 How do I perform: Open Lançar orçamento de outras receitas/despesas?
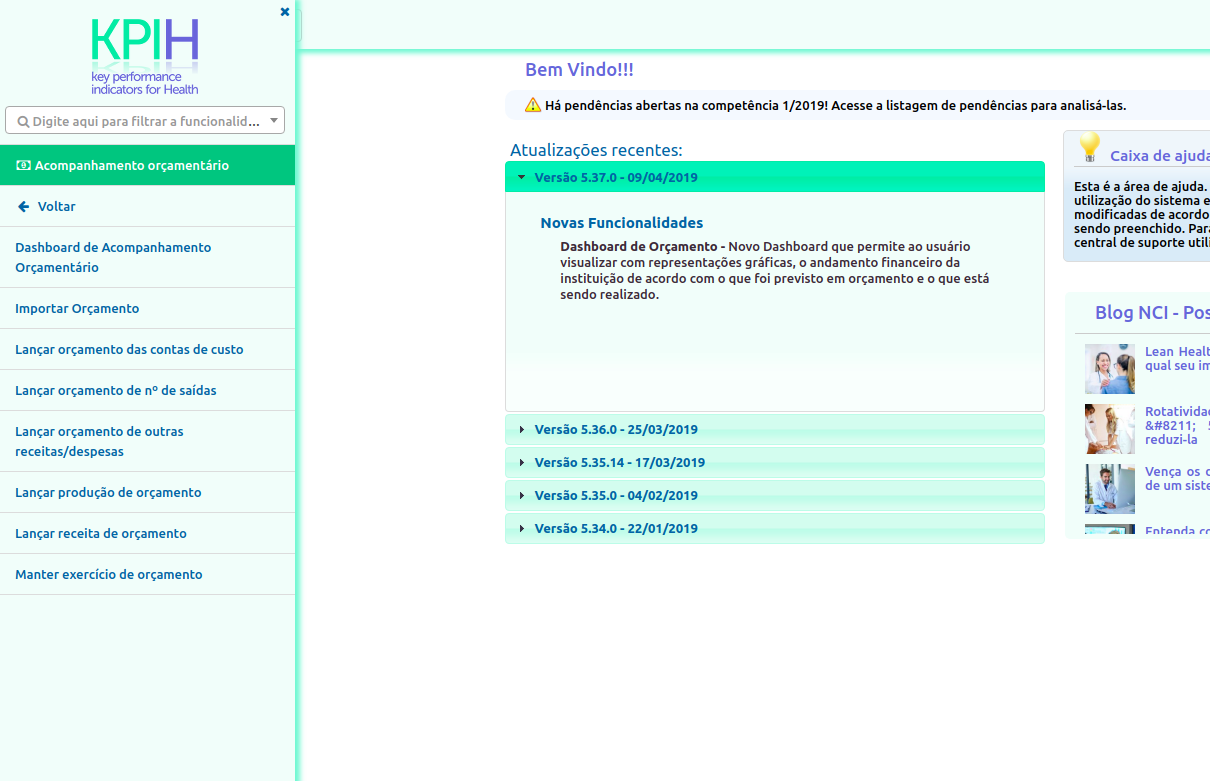[147, 441]
